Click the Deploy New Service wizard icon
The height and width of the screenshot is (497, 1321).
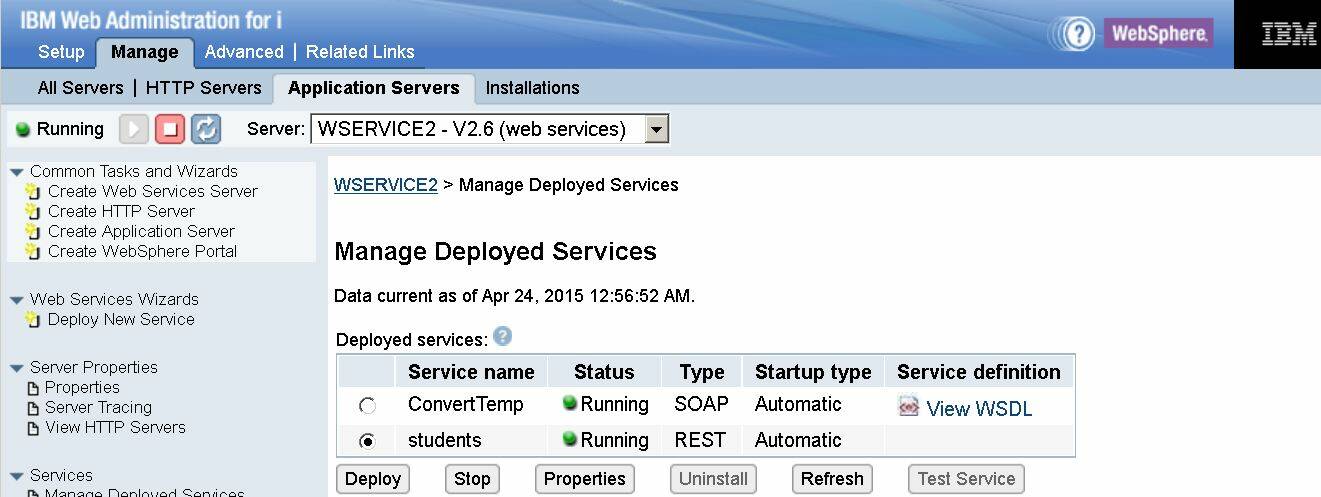(33, 319)
